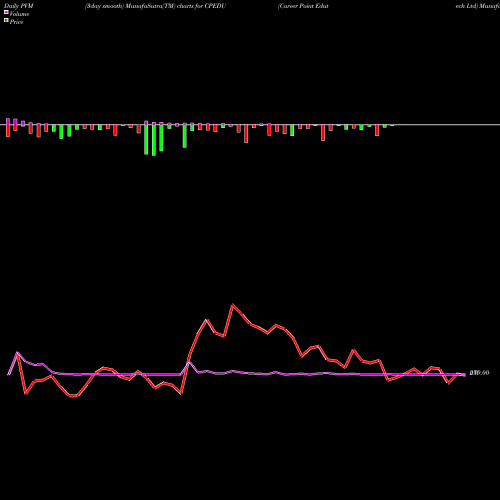The width and height of the screenshot is (500, 500).
Task: Click the tallest green volume bar in the chart
Action: 154,139
